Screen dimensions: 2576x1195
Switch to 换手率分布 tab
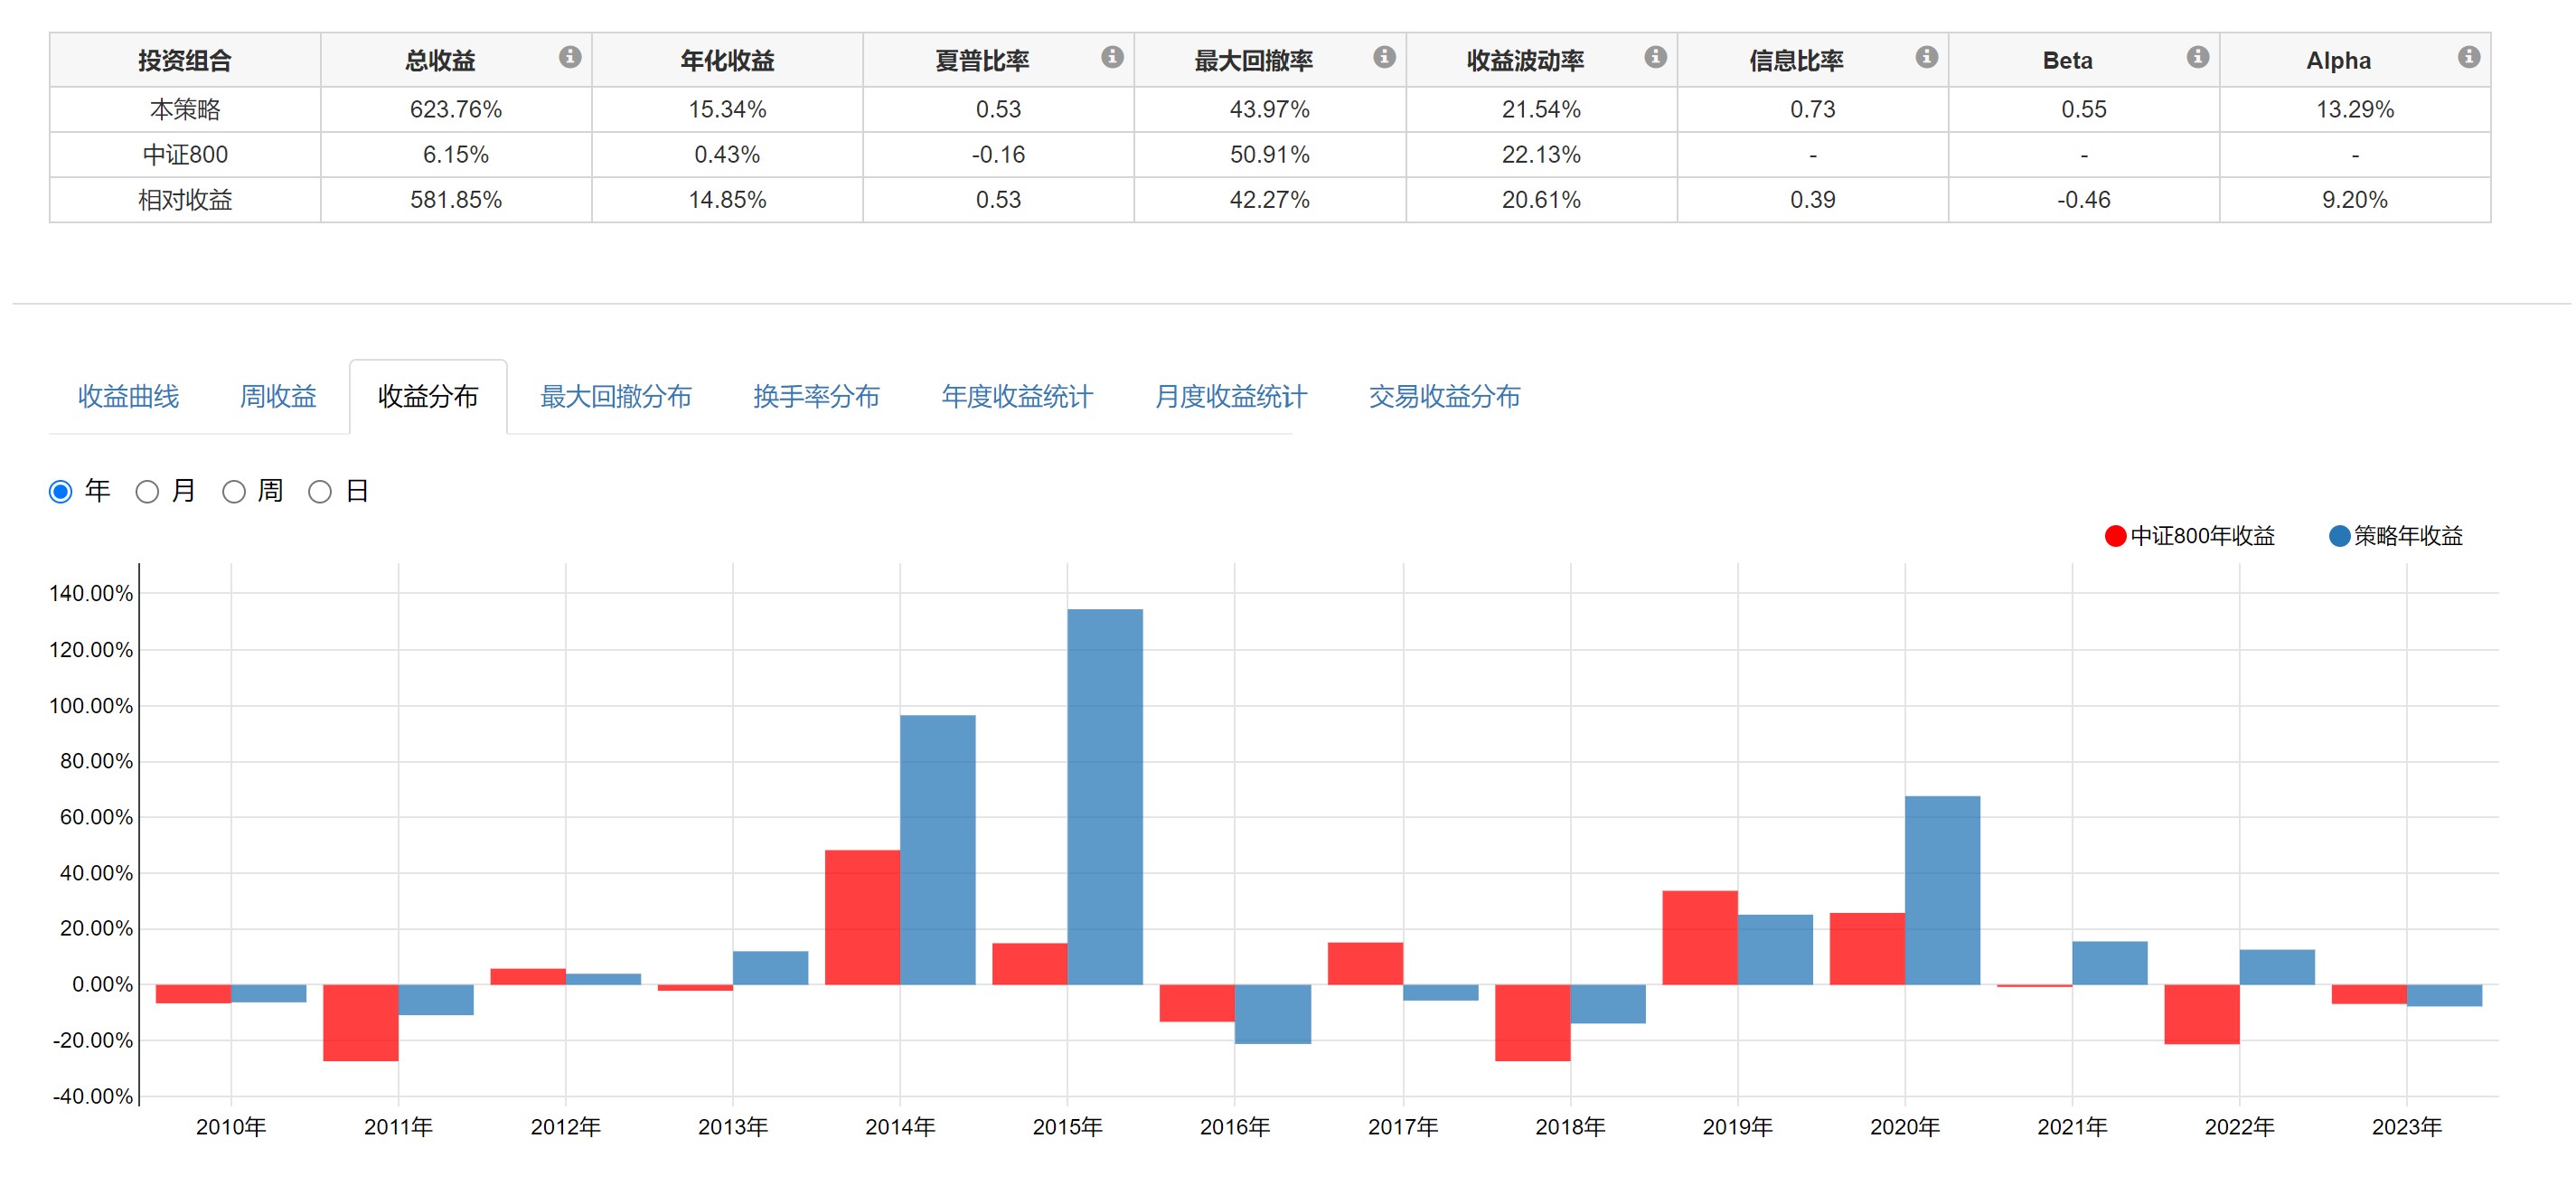click(x=816, y=397)
